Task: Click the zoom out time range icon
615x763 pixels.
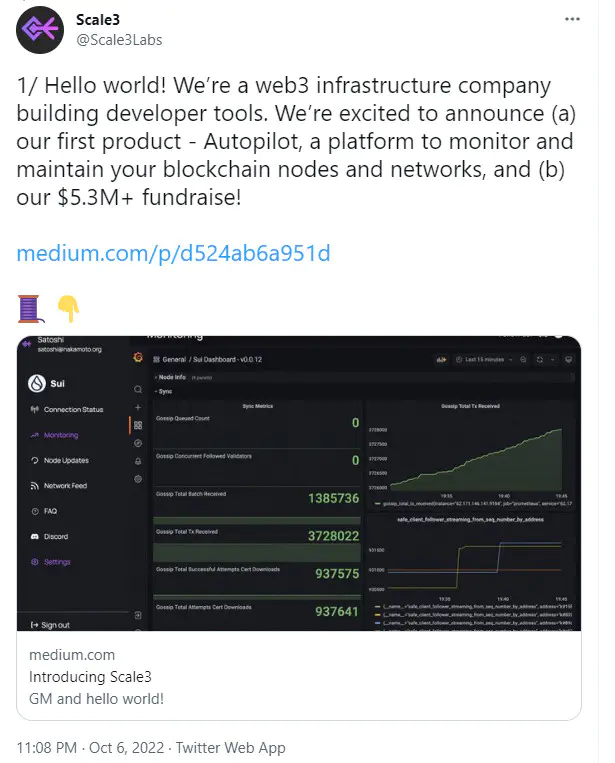Action: coord(523,360)
